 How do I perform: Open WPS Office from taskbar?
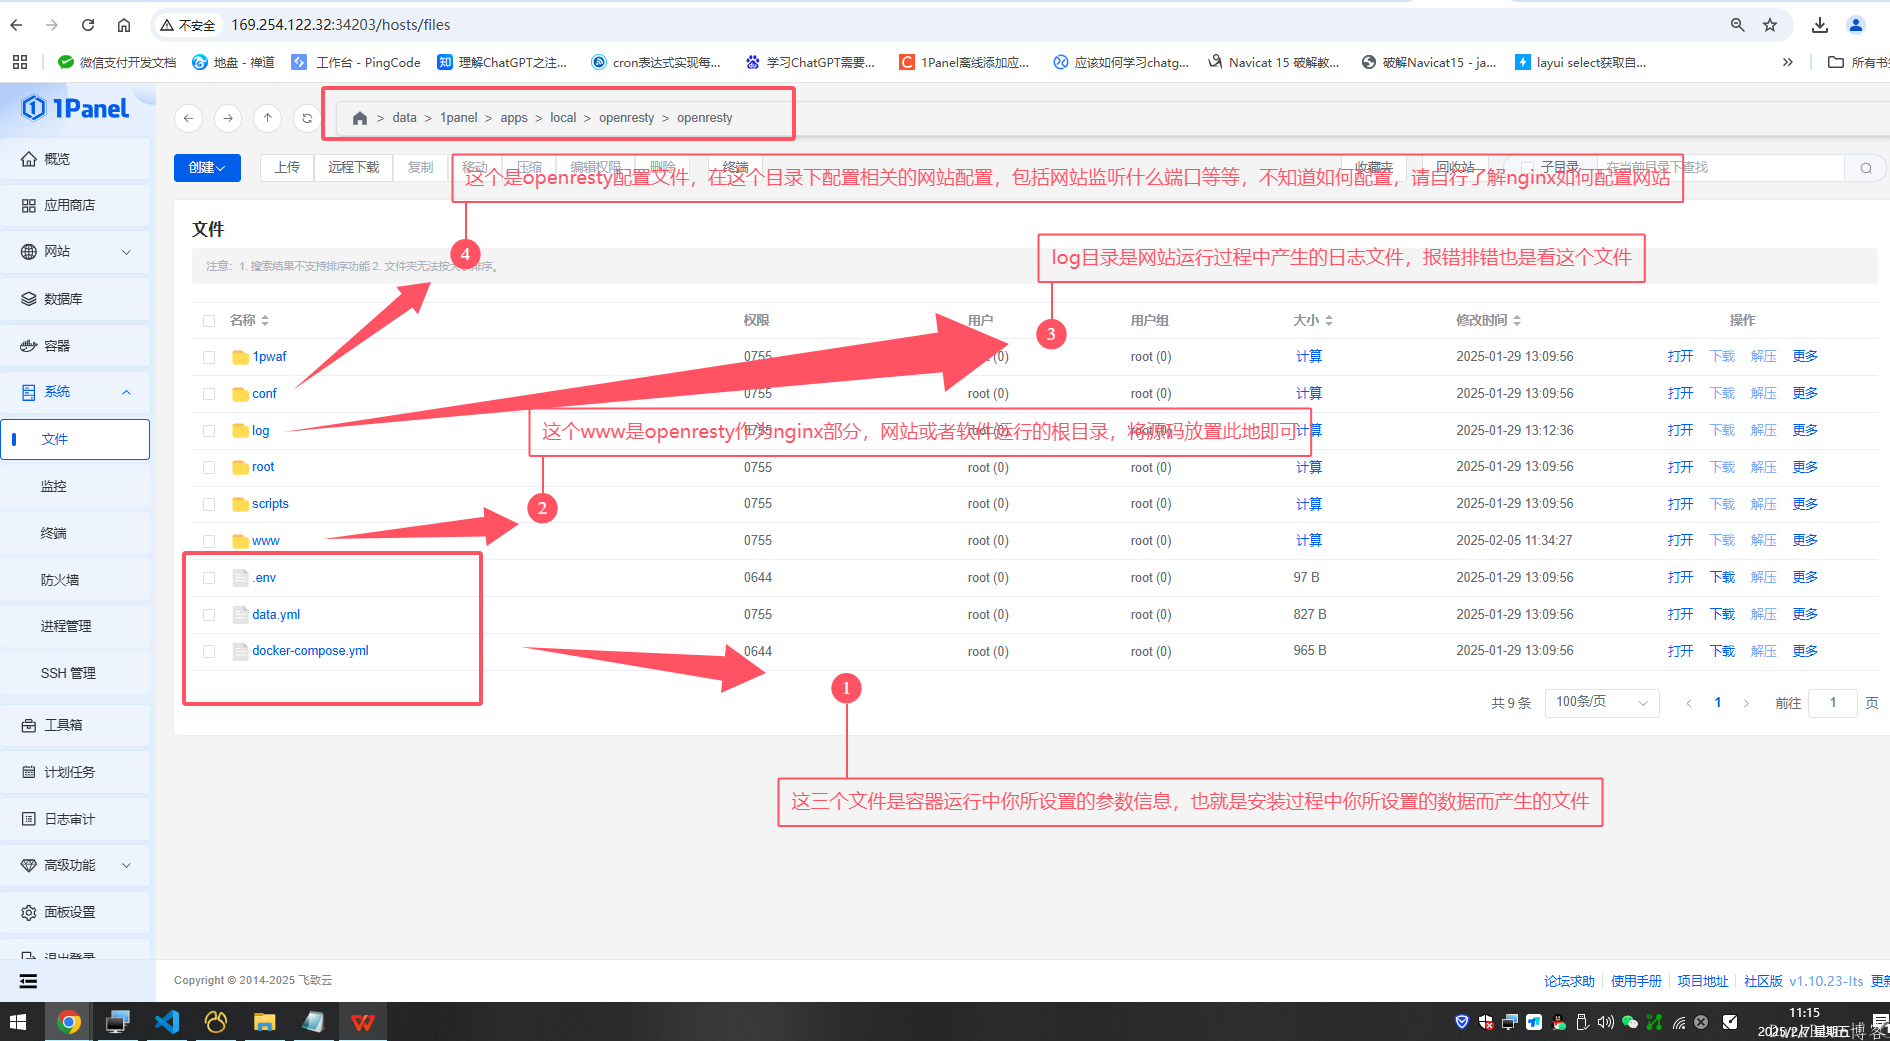pos(363,1022)
